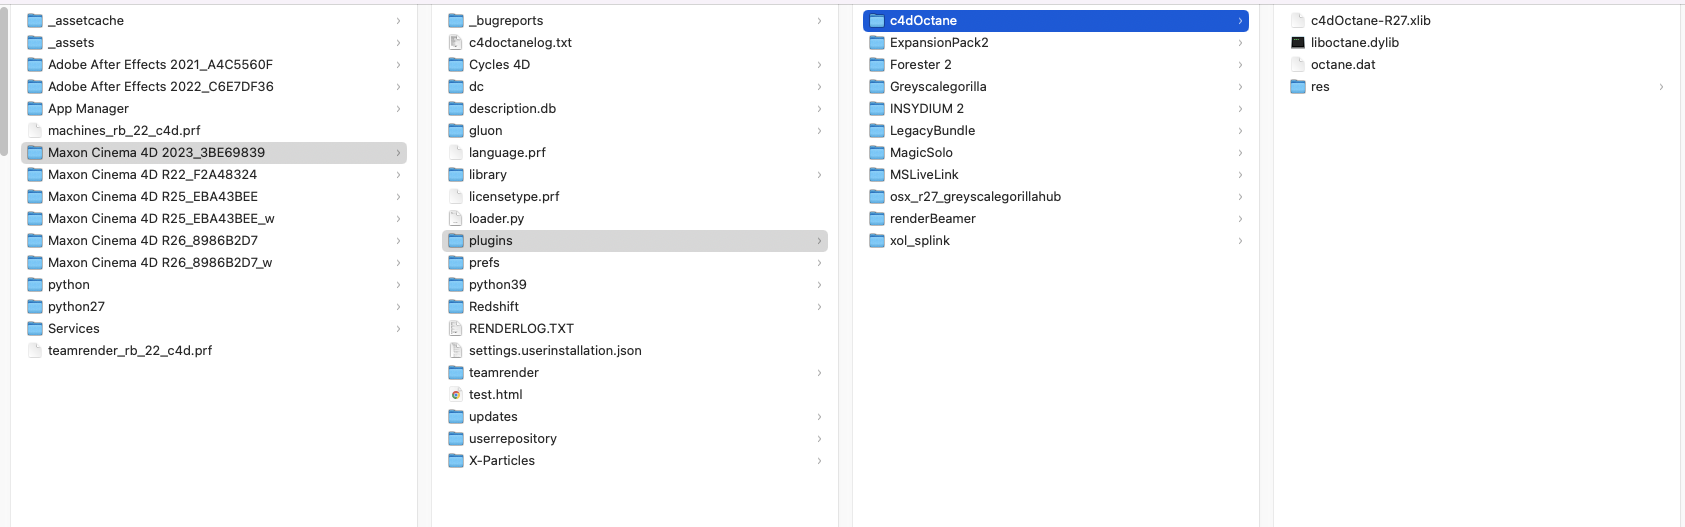Screen dimensions: 1685x527
Task: Expand the _assets folder chevron
Action: (398, 42)
